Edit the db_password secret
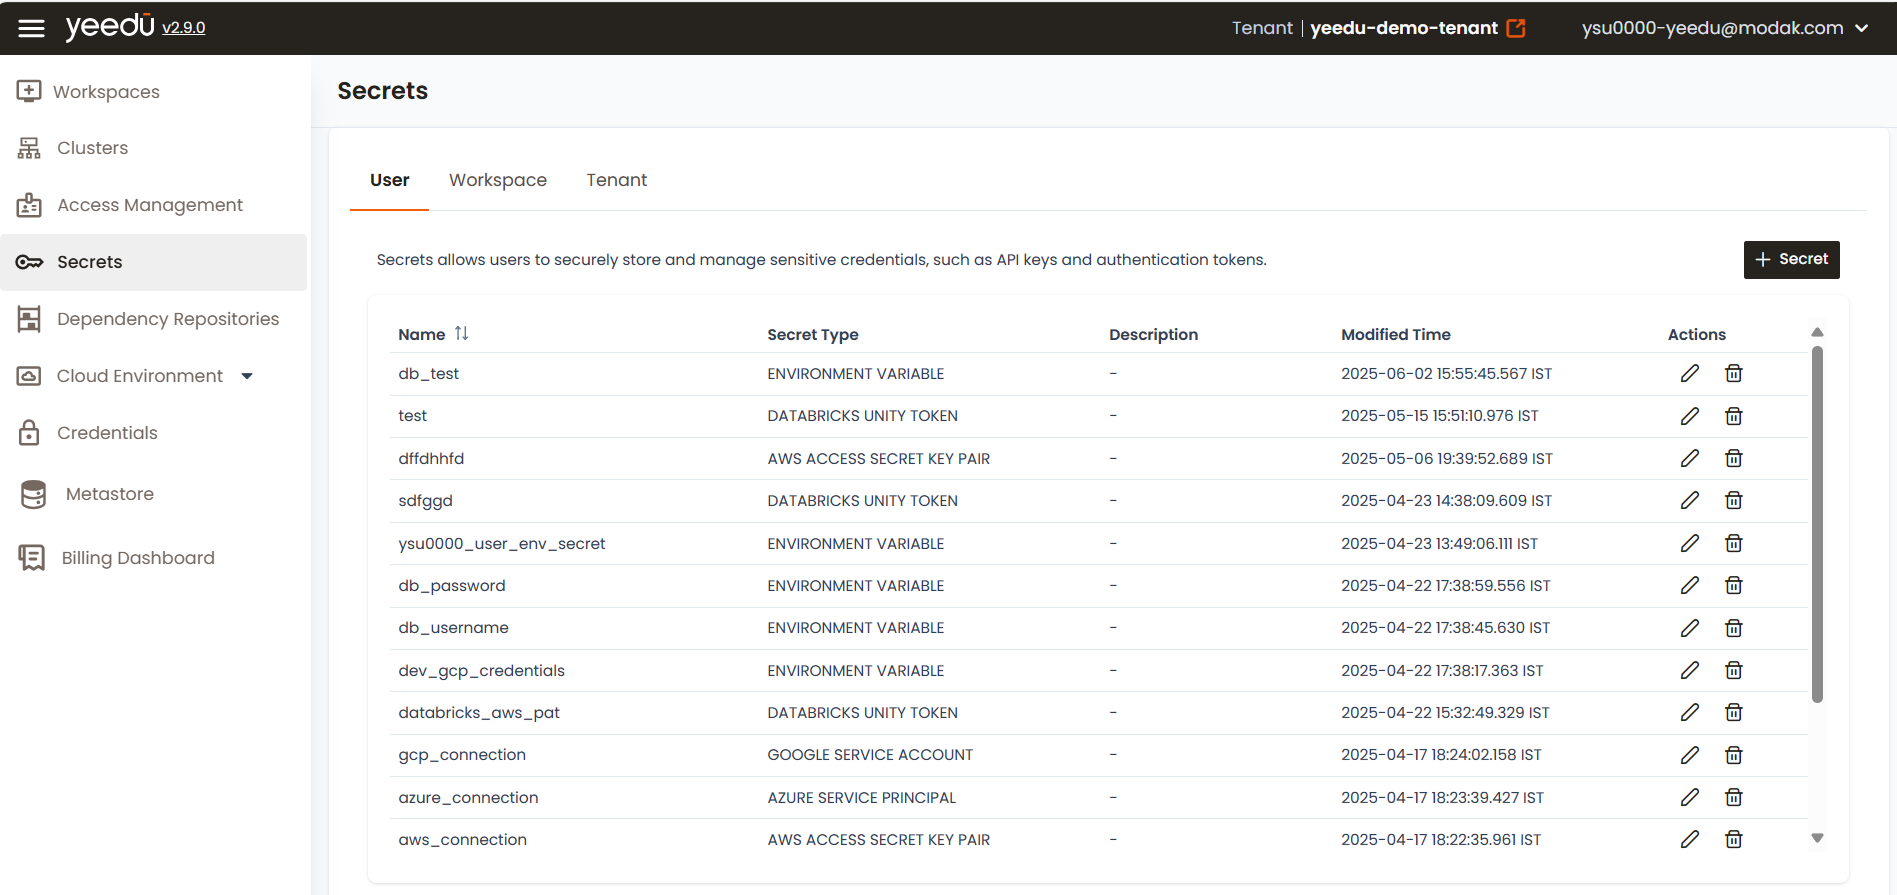 [x=1690, y=585]
